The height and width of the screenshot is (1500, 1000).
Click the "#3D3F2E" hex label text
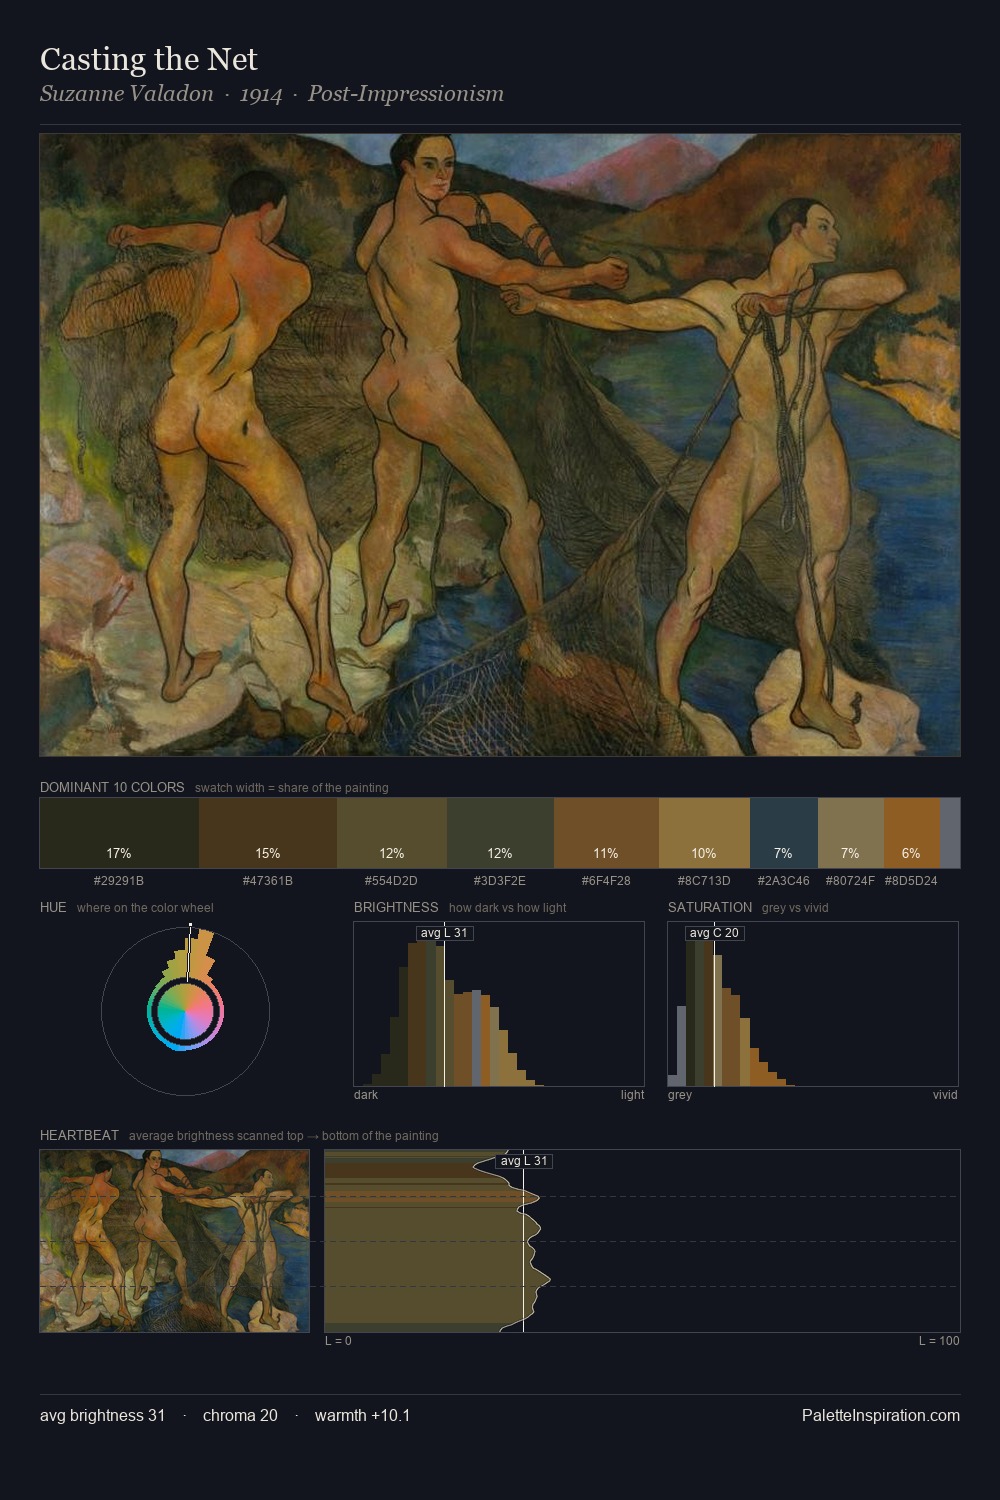pyautogui.click(x=500, y=881)
